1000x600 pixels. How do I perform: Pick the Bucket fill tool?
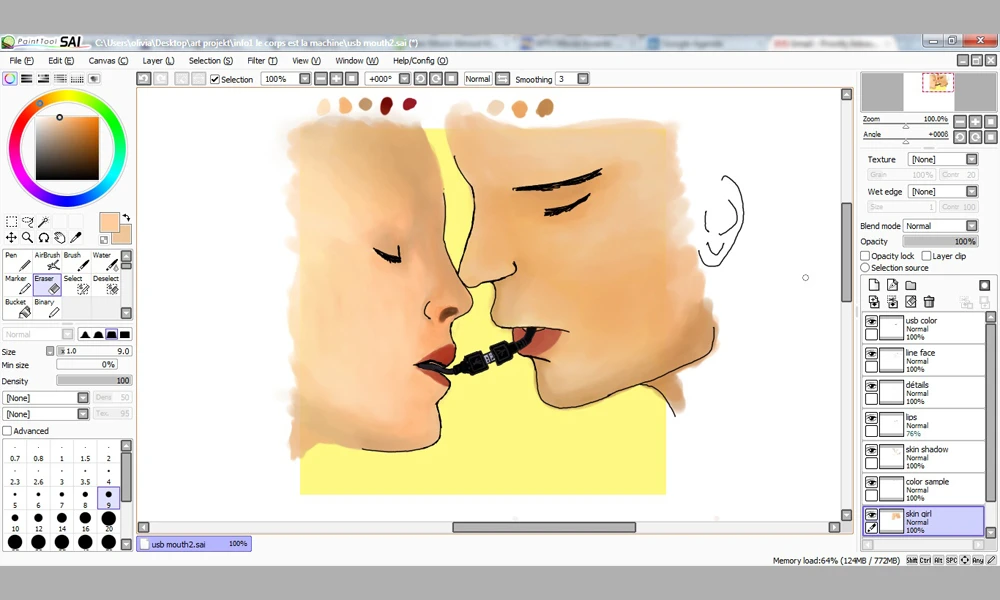pyautogui.click(x=18, y=309)
